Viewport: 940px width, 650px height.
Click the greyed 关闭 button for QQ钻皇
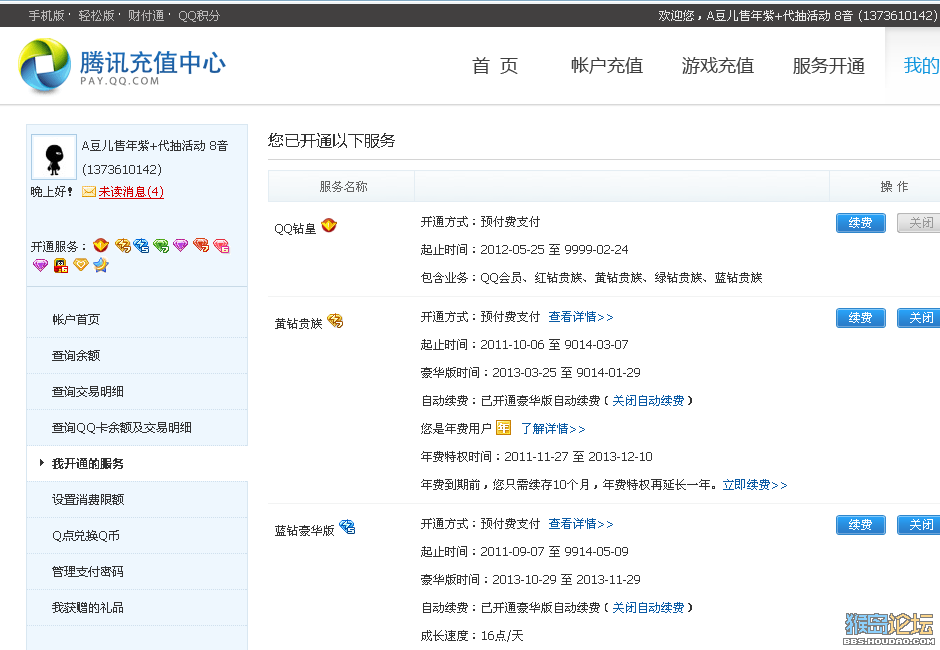(x=918, y=223)
